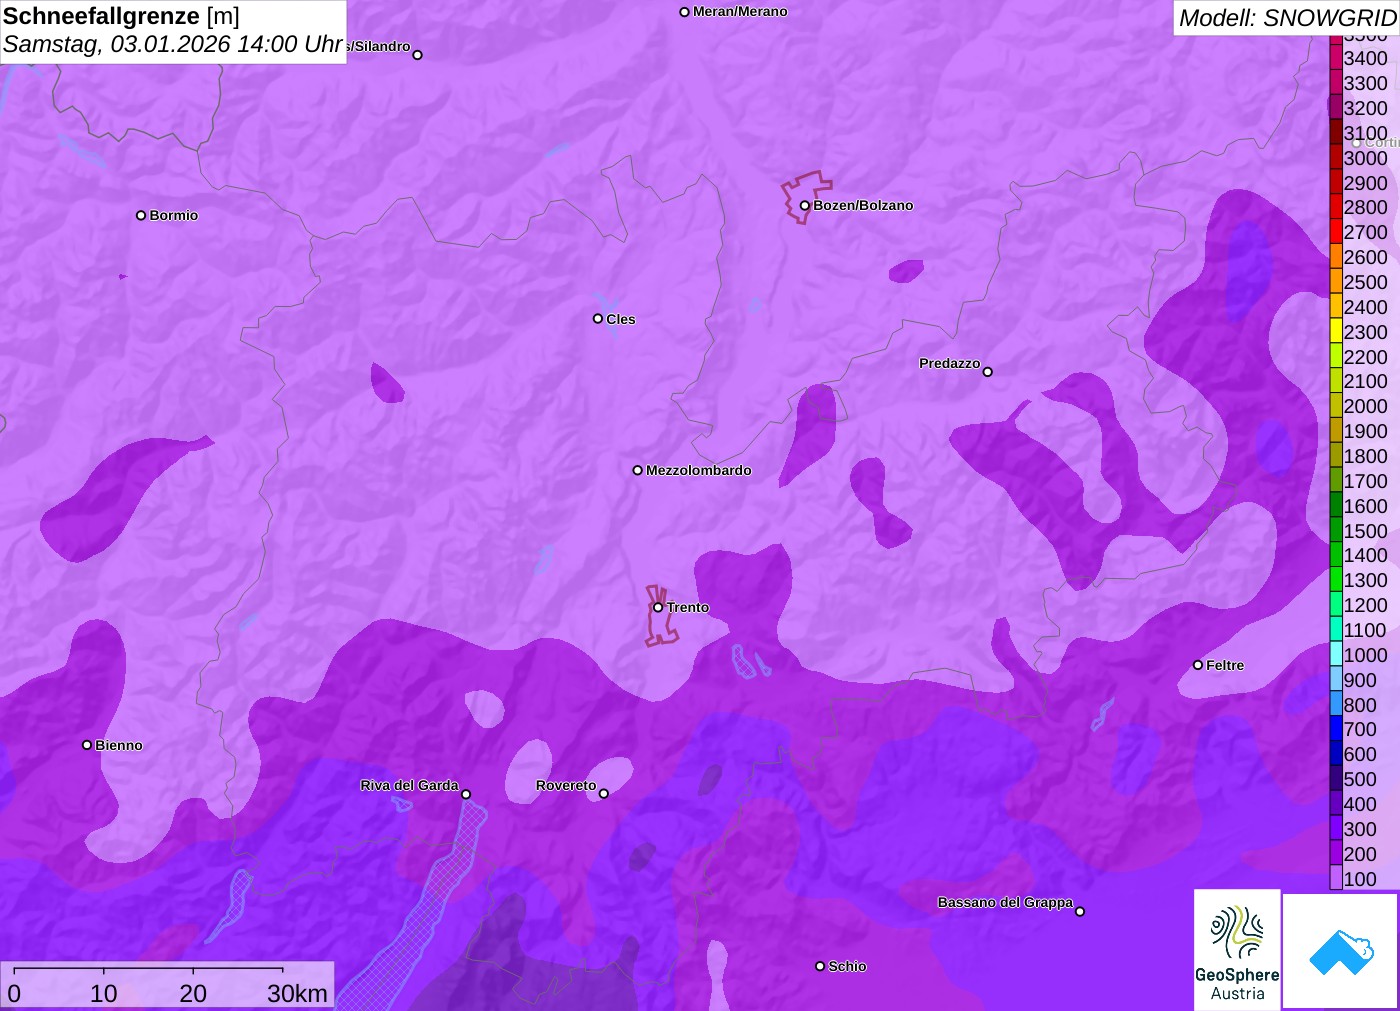Screen dimensions: 1400x1011
Task: Click the Silandro marker dot
Action: 418,55
